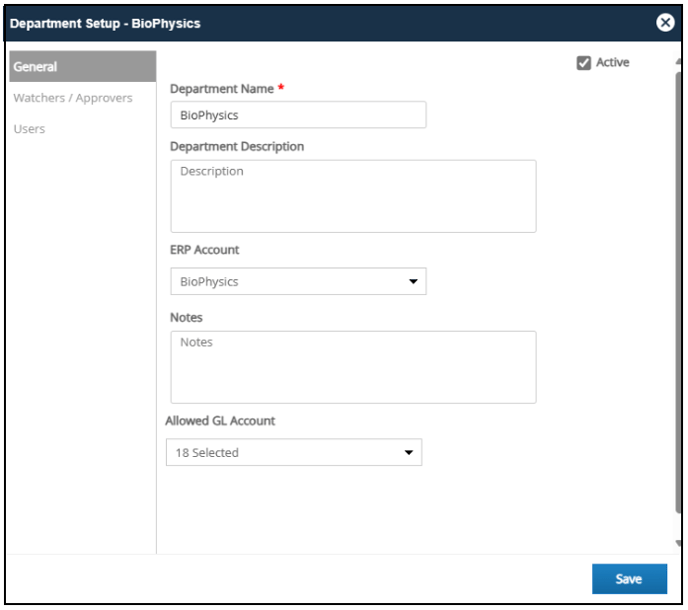
Task: Open the Allowed GL Account 18 Selected dropdown
Action: 294,452
